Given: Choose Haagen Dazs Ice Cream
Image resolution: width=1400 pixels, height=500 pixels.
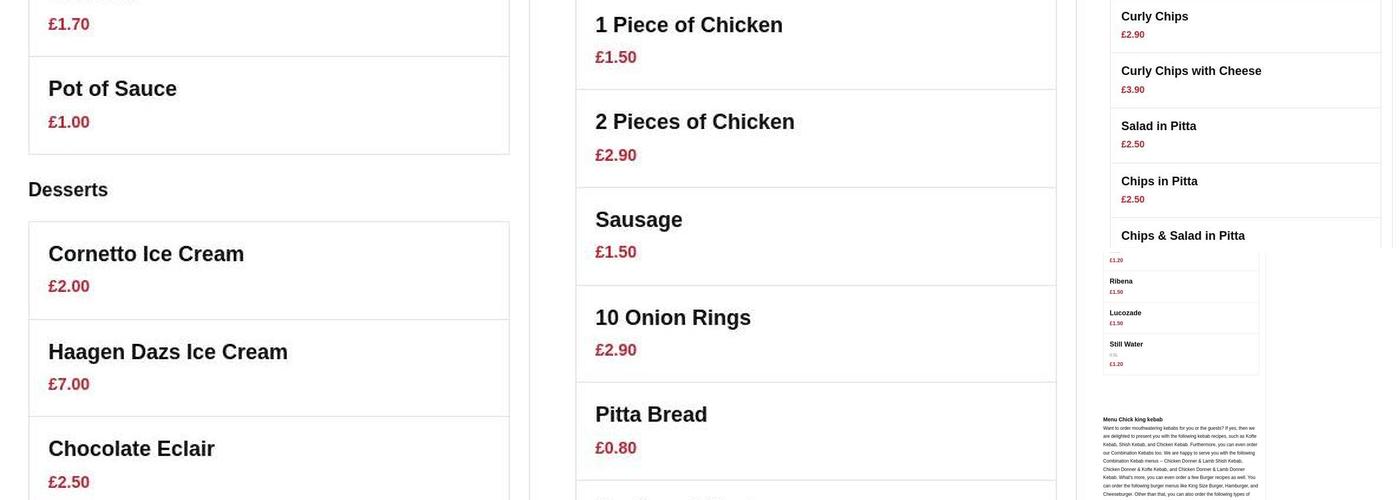Looking at the screenshot, I should [168, 352].
